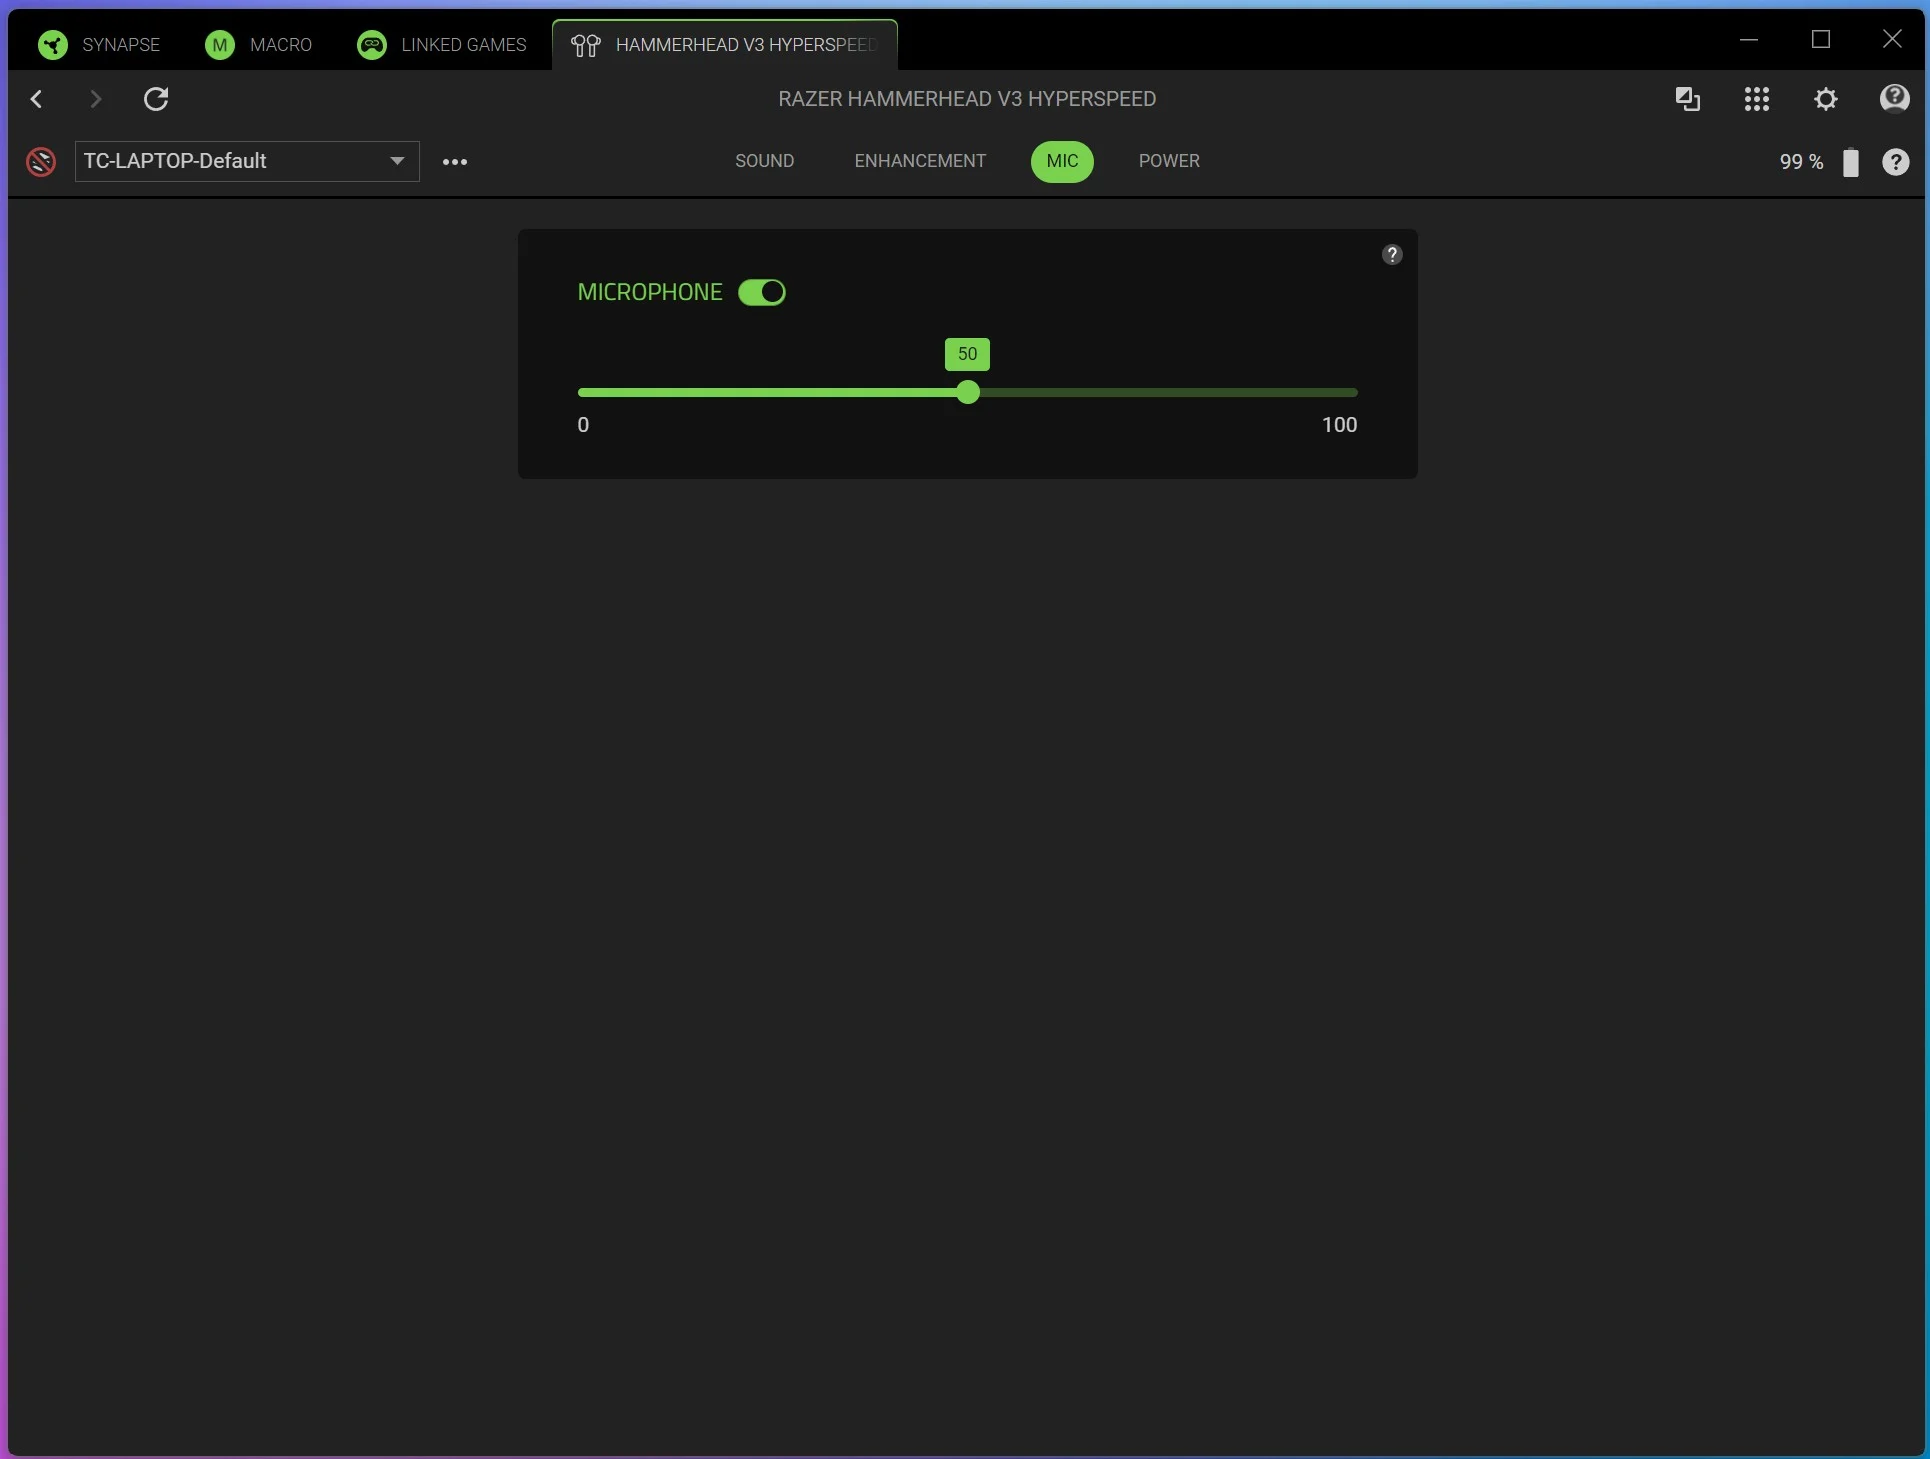1930x1459 pixels.
Task: Open device help question mark icon
Action: pos(1896,162)
